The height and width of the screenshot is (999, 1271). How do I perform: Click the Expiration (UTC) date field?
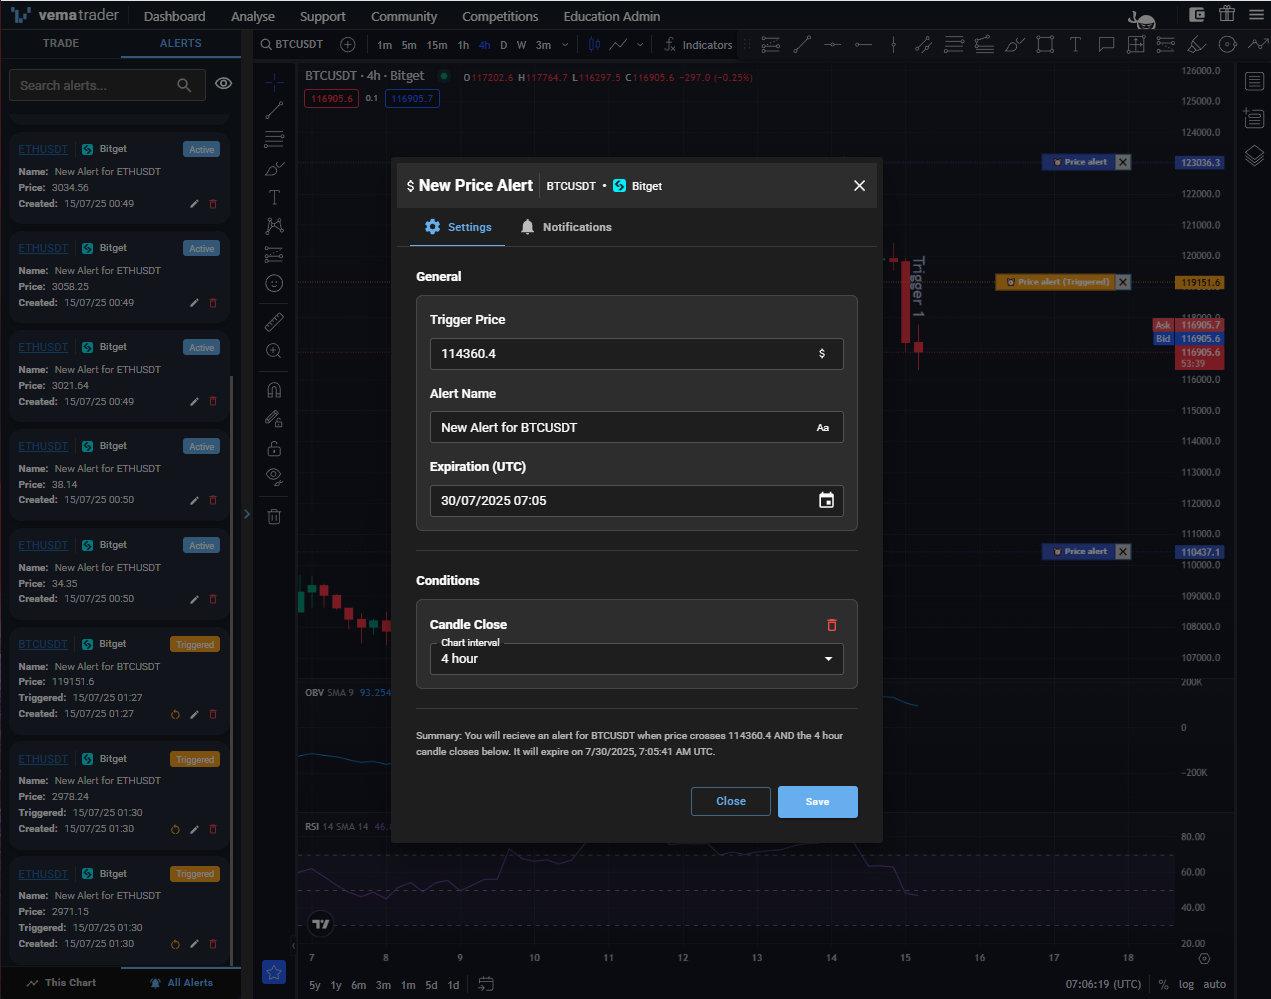pyautogui.click(x=637, y=501)
